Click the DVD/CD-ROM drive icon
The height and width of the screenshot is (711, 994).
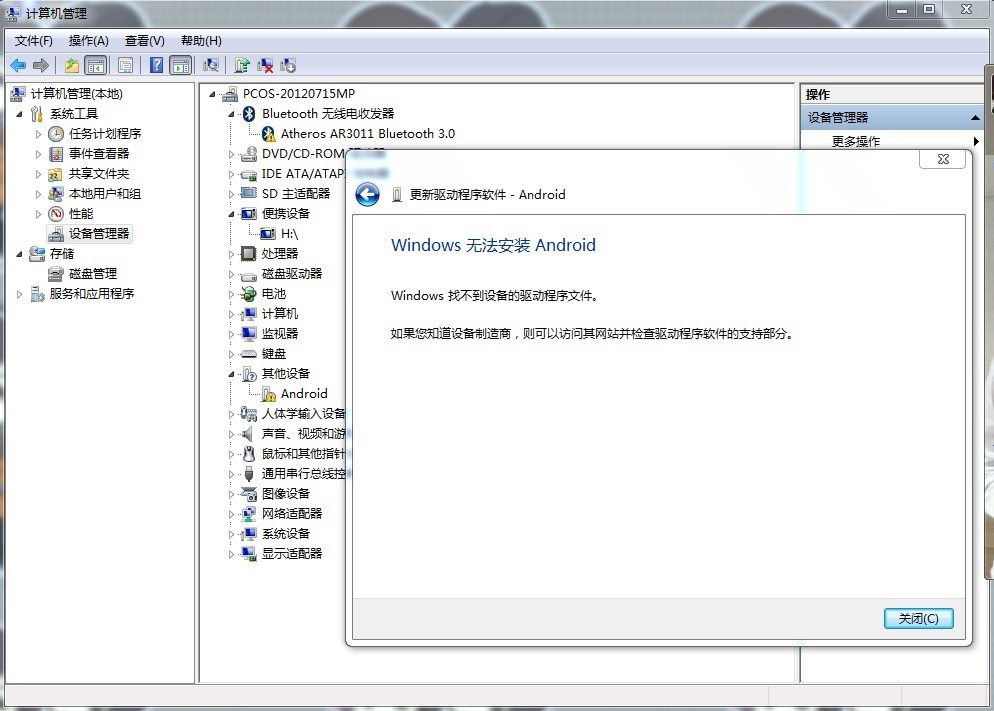(x=249, y=154)
